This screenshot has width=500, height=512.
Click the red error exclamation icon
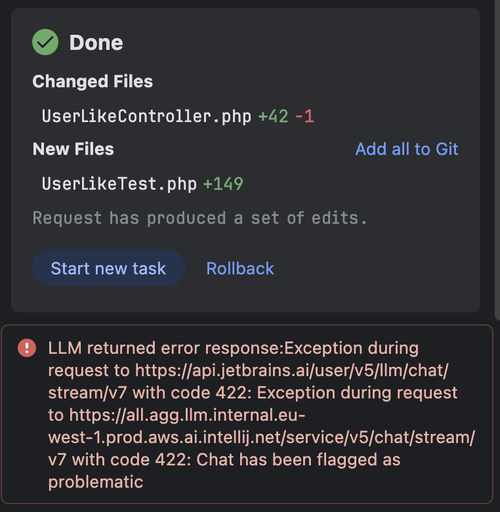(x=27, y=348)
